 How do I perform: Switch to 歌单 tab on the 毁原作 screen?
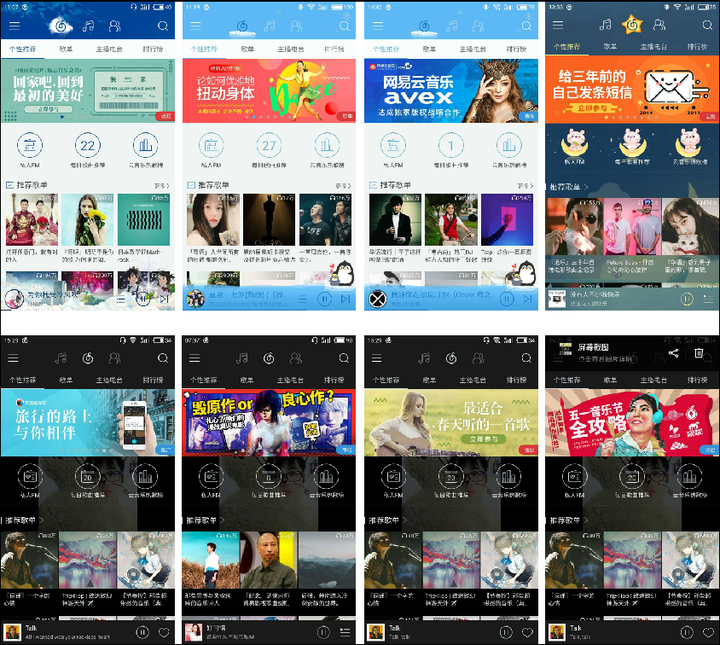coord(247,380)
